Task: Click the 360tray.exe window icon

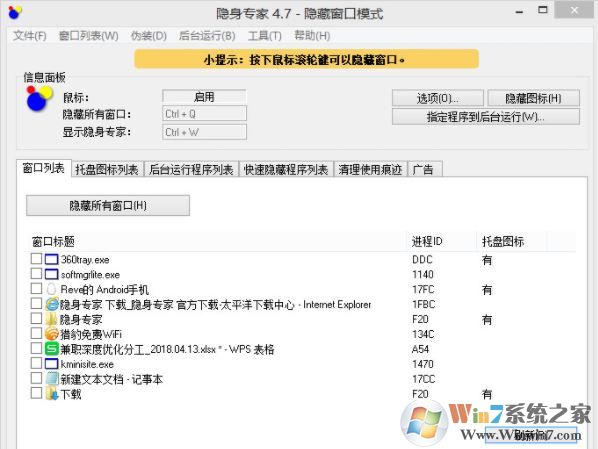Action: click(x=51, y=260)
